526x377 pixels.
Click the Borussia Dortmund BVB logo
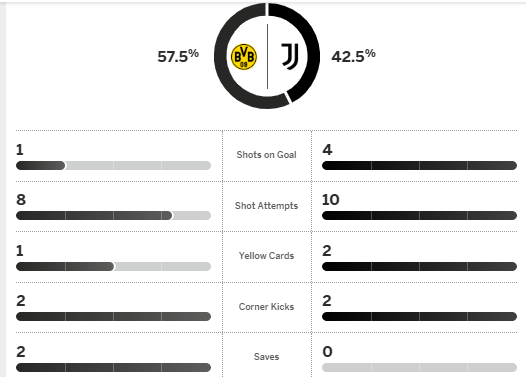click(244, 57)
